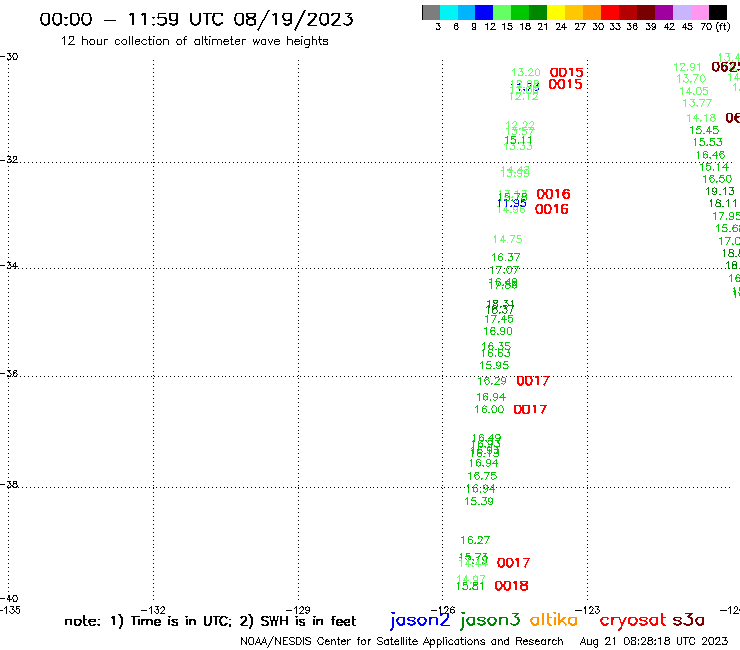Click the black swatch at the legend end
The image size is (740, 650).
pyautogui.click(x=717, y=12)
